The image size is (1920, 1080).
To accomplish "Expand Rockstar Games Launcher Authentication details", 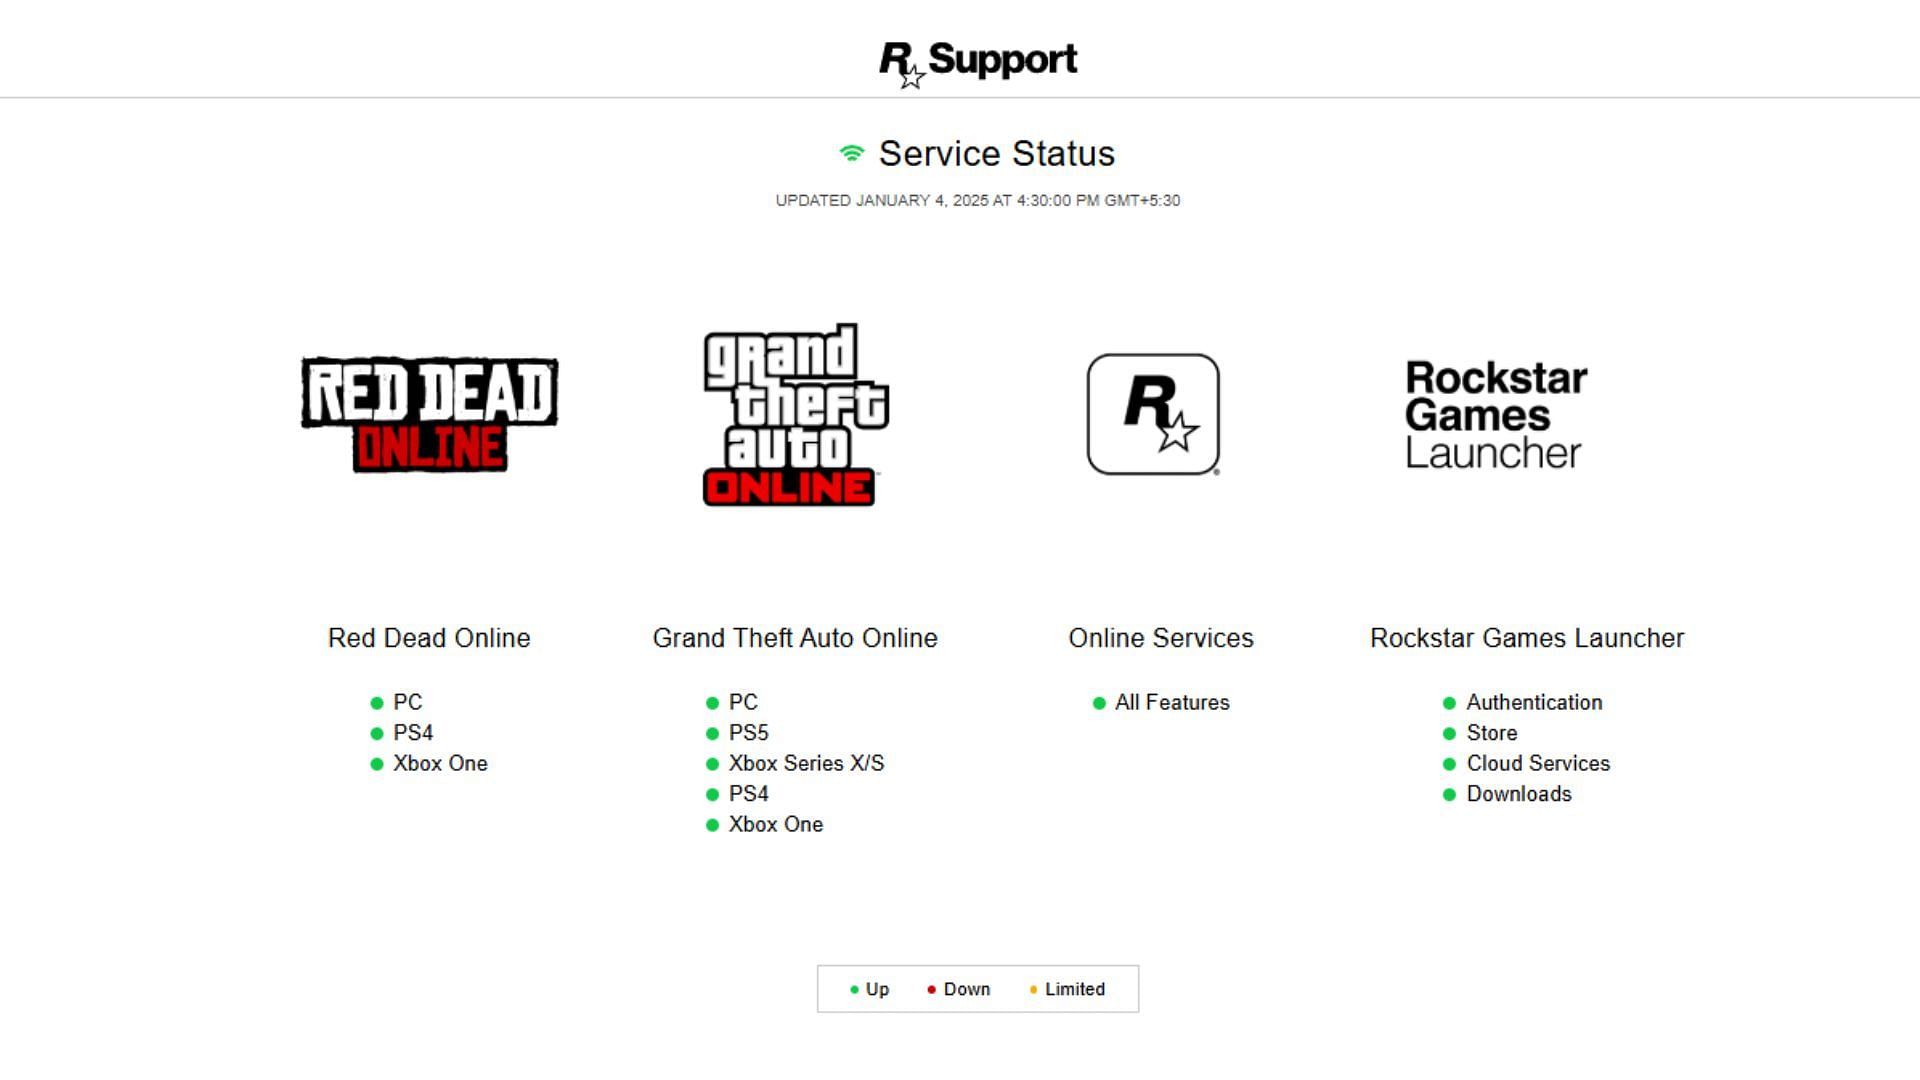I will [x=1536, y=702].
